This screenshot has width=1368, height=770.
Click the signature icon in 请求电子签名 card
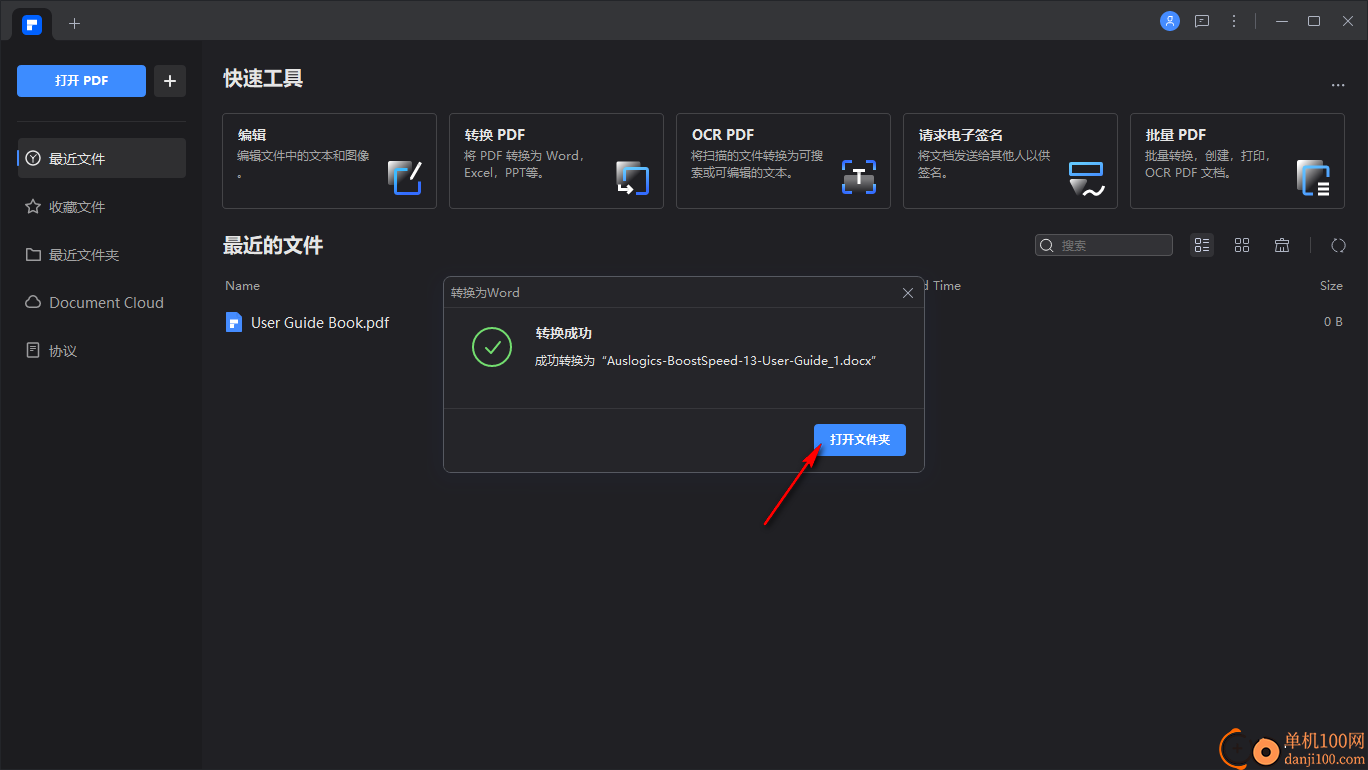pos(1086,178)
